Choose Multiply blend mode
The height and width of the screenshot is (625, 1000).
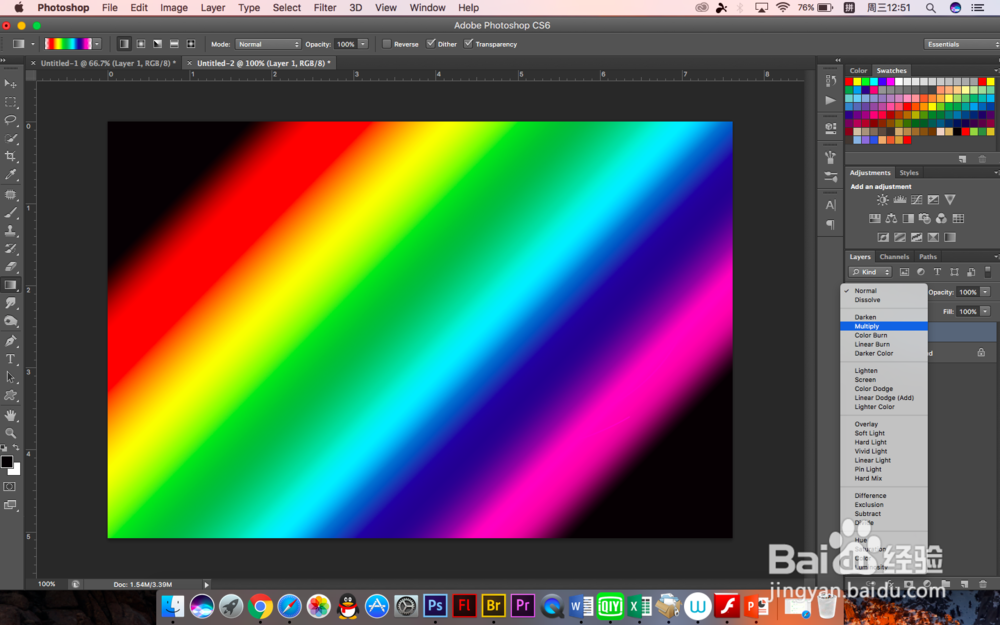pyautogui.click(x=884, y=326)
